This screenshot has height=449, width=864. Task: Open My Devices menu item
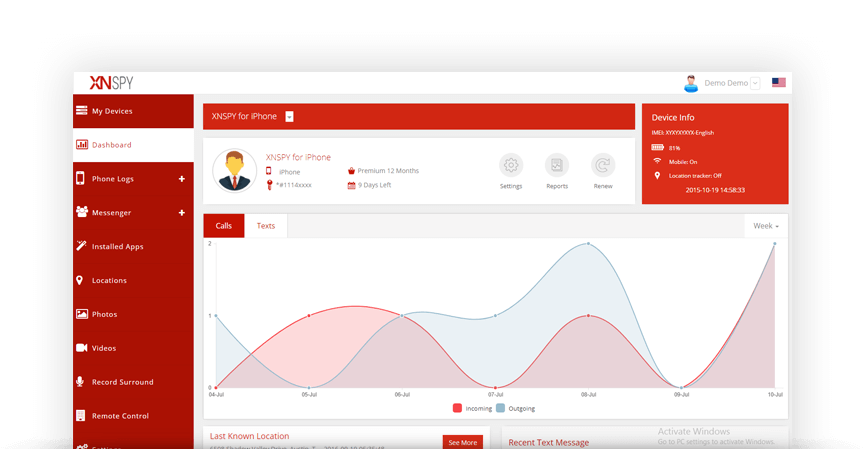pyautogui.click(x=133, y=111)
